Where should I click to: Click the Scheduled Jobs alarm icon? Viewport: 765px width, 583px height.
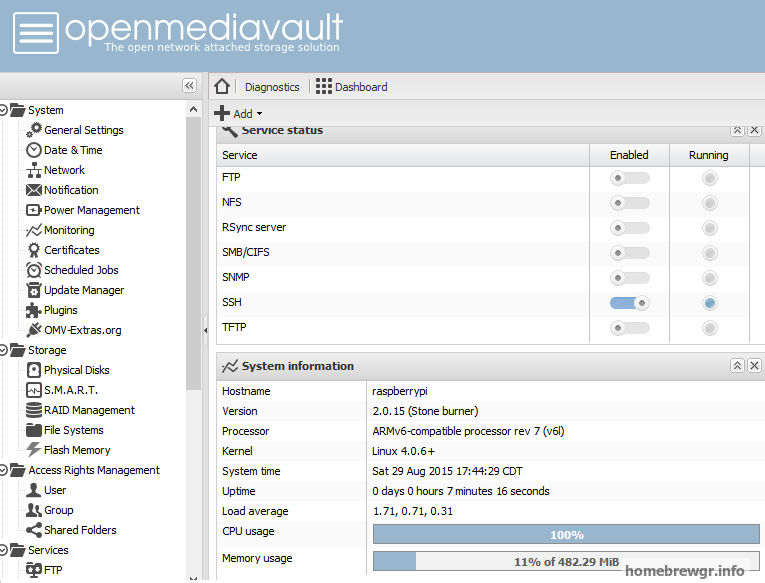[x=34, y=270]
